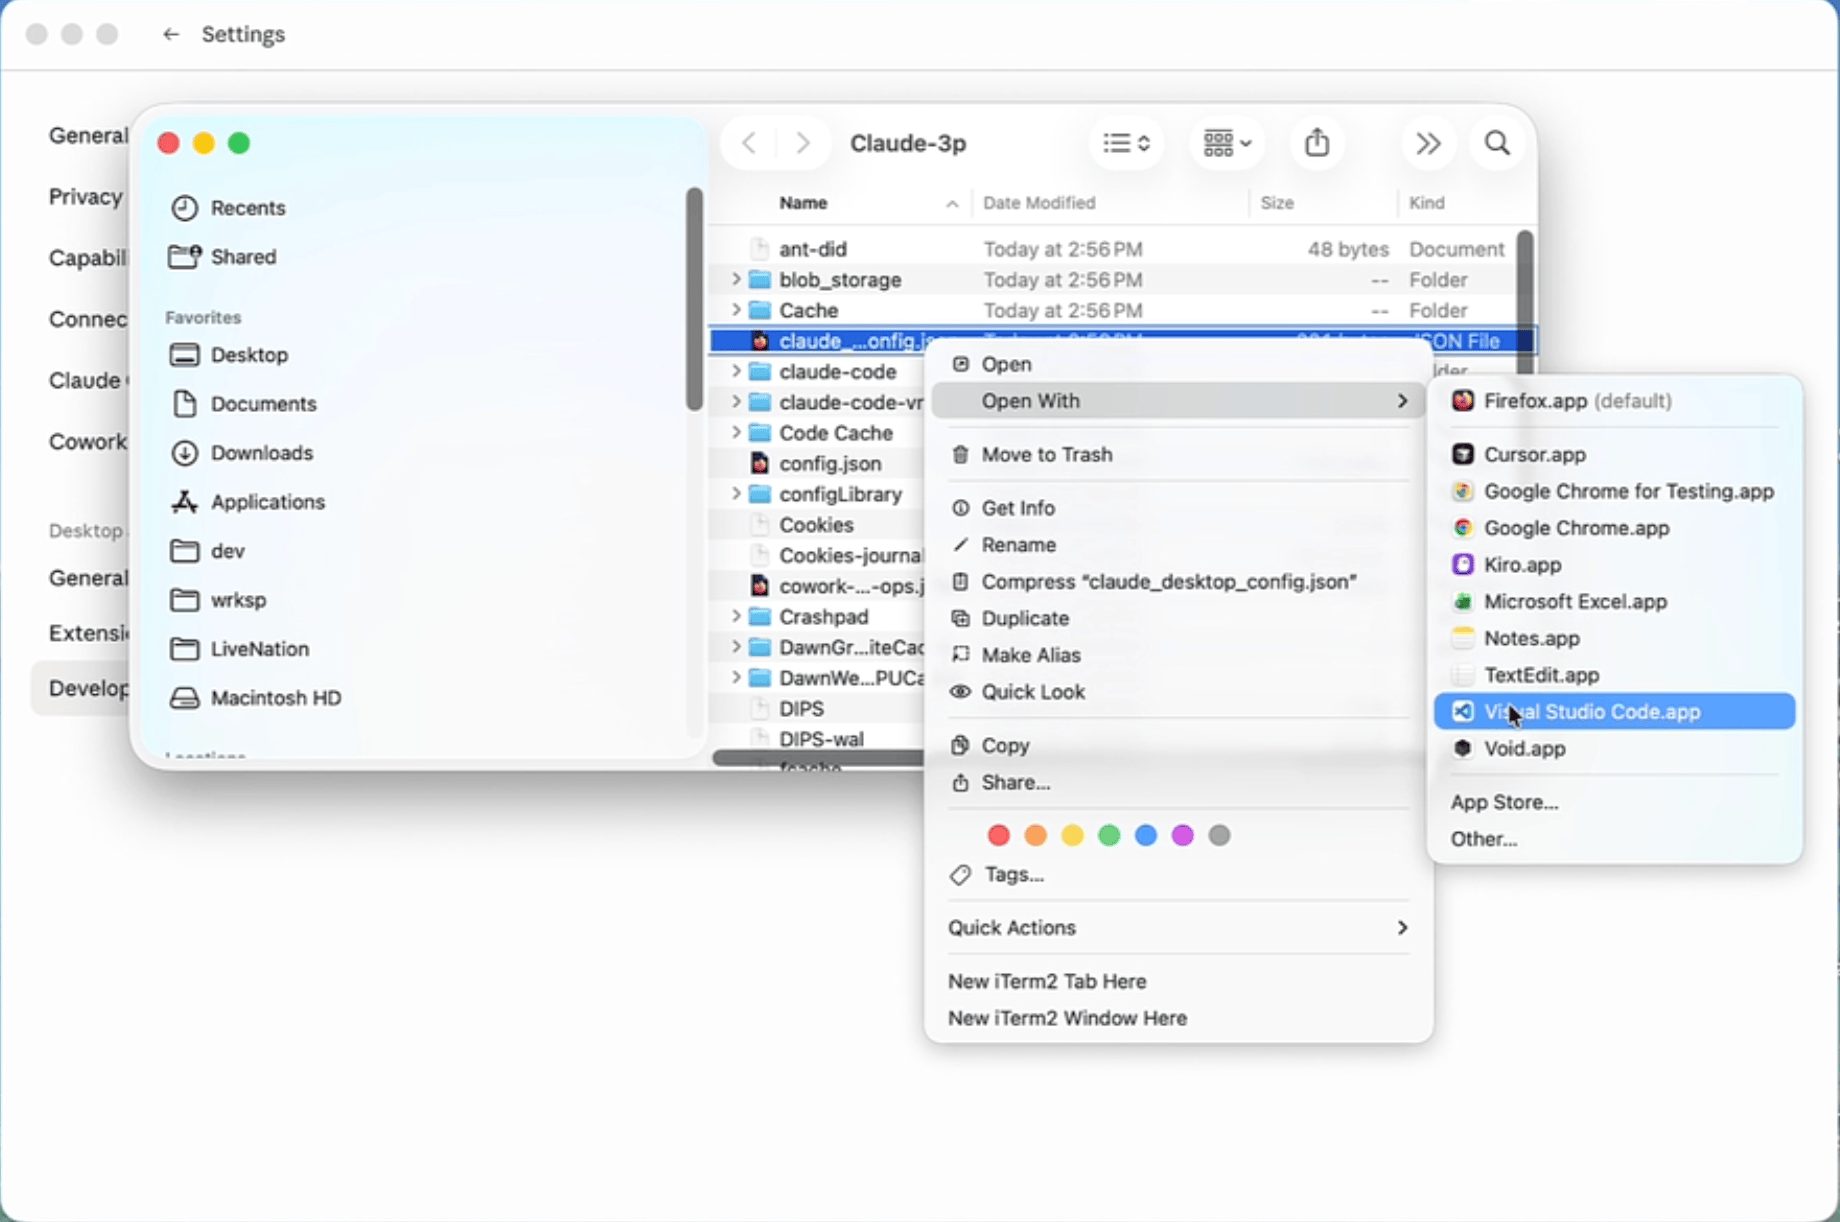Pick Google Chrome.app from Open With list
Screen dimensions: 1840x1222
(1614, 528)
